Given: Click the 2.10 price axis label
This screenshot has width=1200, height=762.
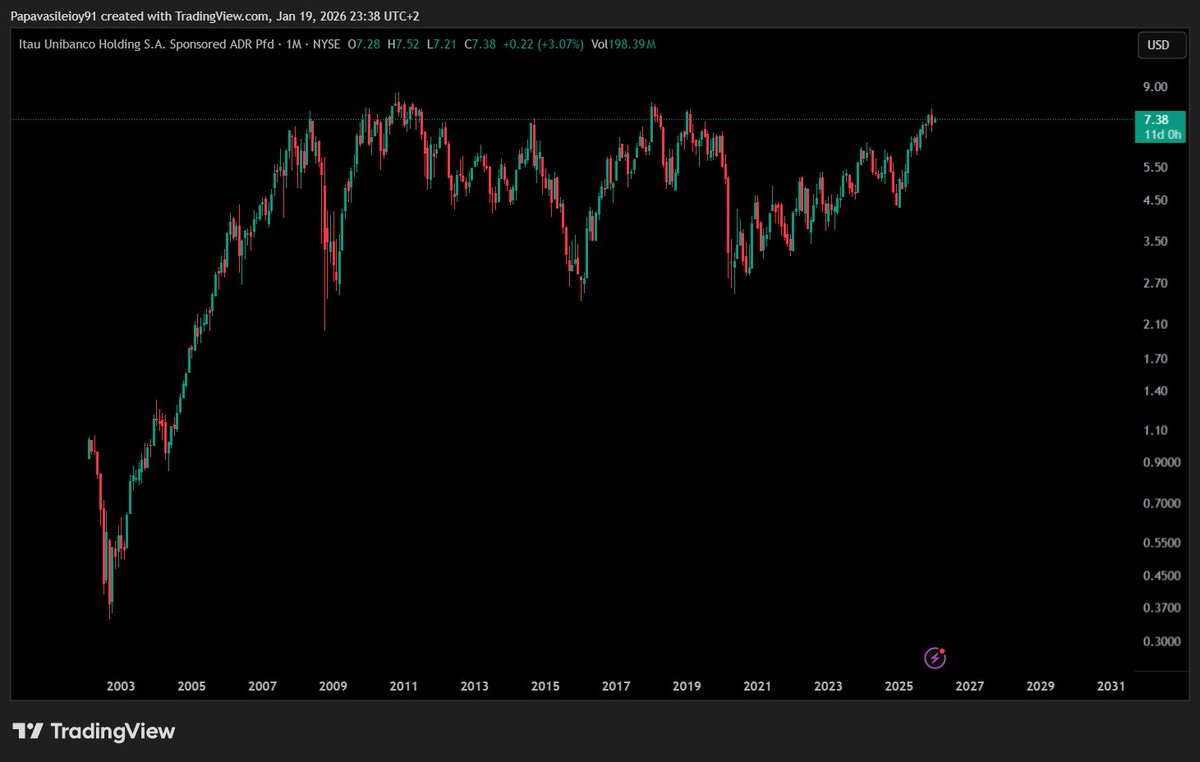Looking at the screenshot, I should [x=1156, y=324].
